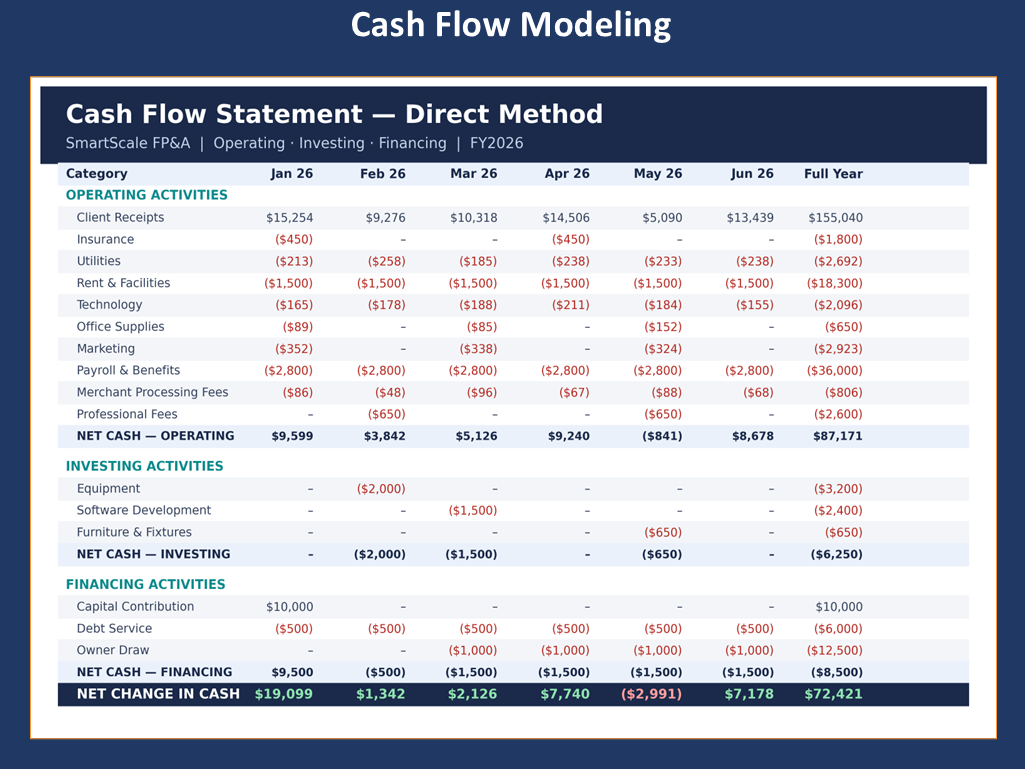The width and height of the screenshot is (1025, 769).
Task: Select Debt Service total '($6,000)'
Action: [838, 628]
